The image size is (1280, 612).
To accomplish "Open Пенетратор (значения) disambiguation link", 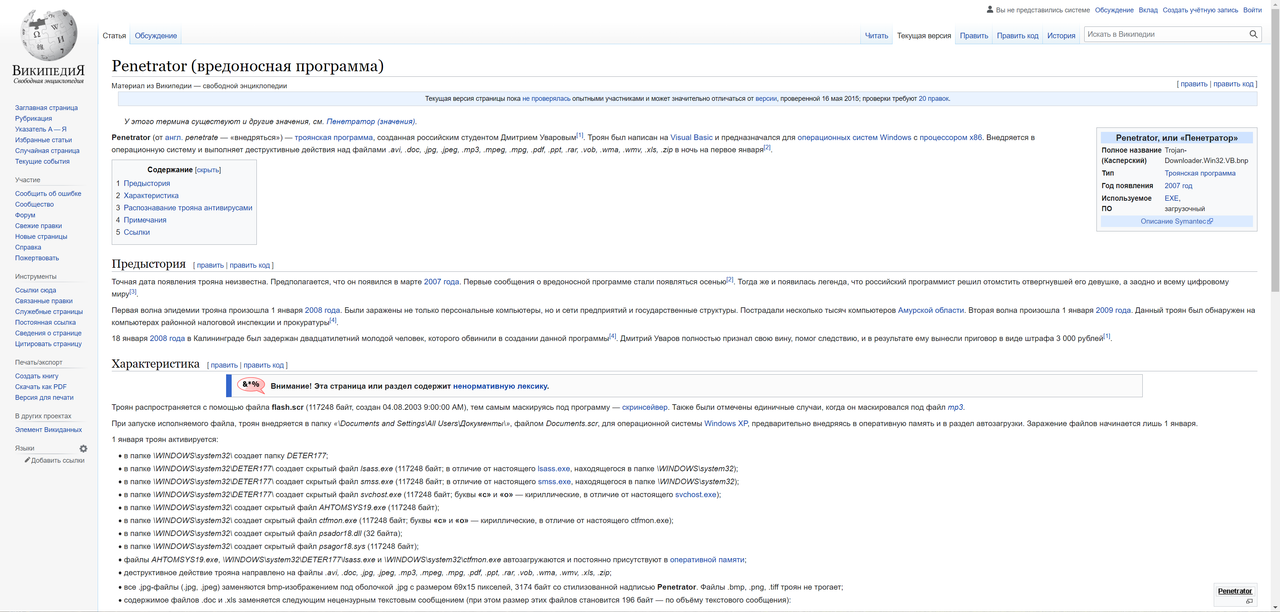I will (x=370, y=121).
